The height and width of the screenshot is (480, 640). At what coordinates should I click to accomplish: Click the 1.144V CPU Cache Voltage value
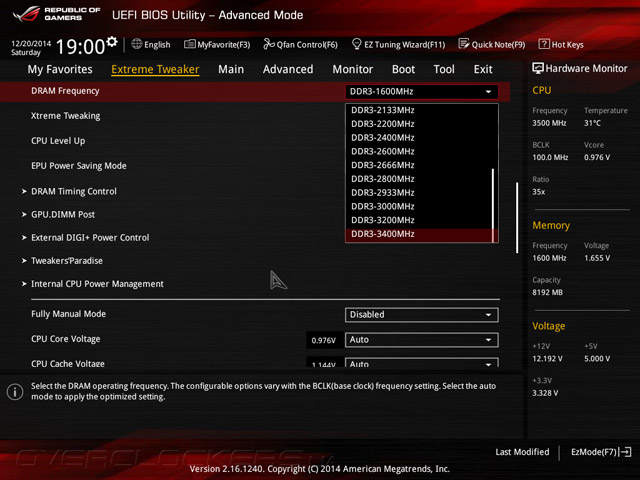(x=324, y=363)
